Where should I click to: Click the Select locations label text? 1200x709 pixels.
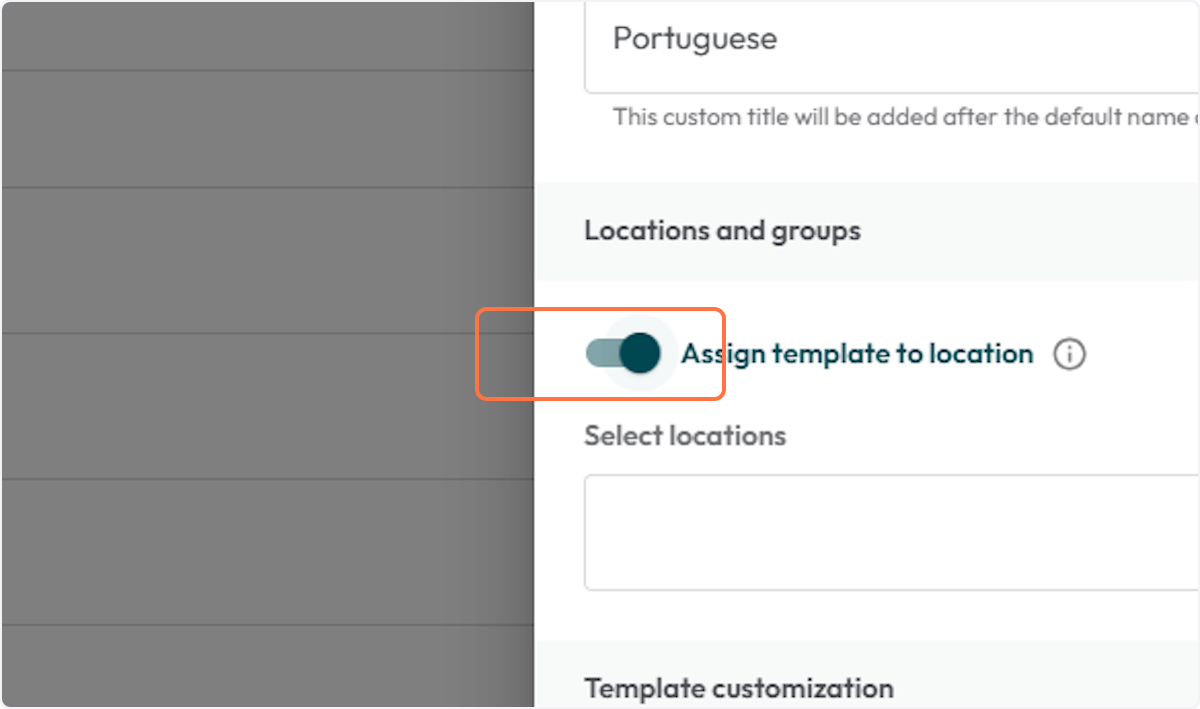tap(685, 436)
